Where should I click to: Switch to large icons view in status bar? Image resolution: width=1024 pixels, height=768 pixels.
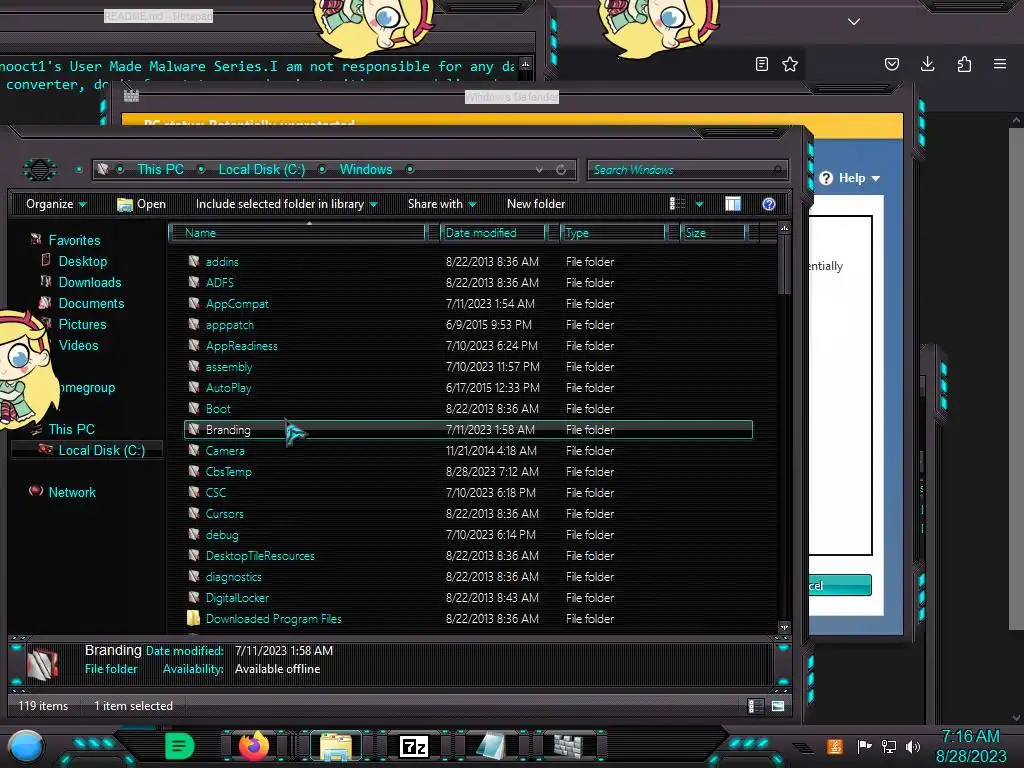pos(778,705)
